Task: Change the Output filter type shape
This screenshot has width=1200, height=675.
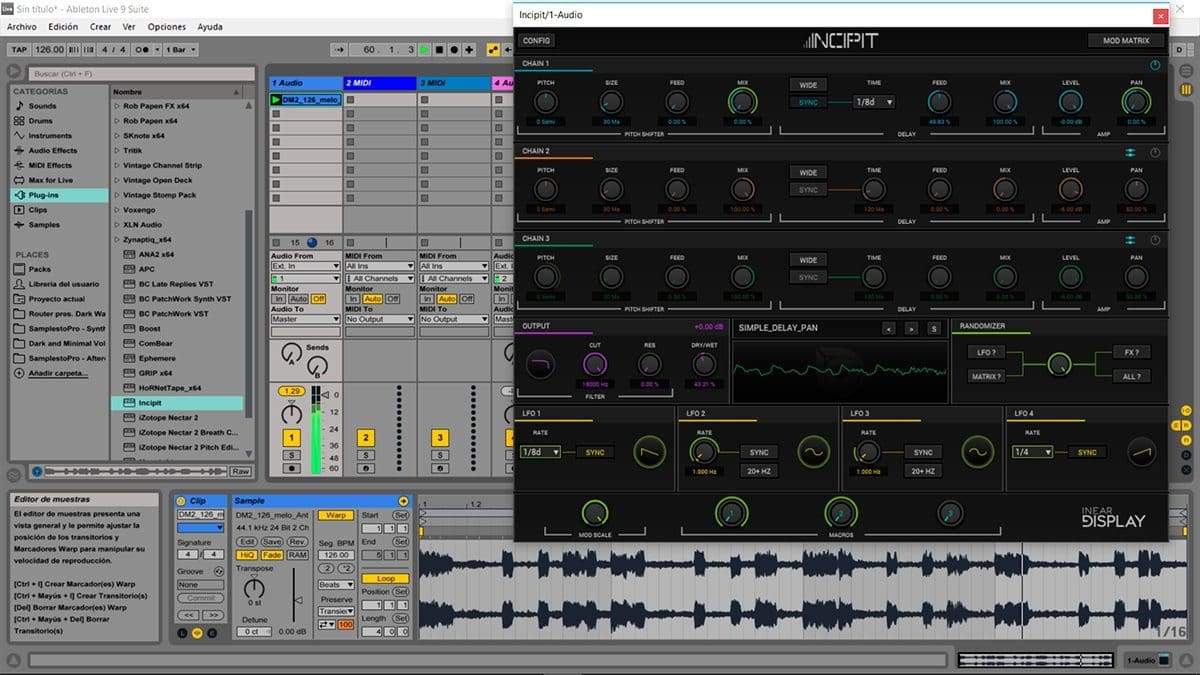Action: 540,365
